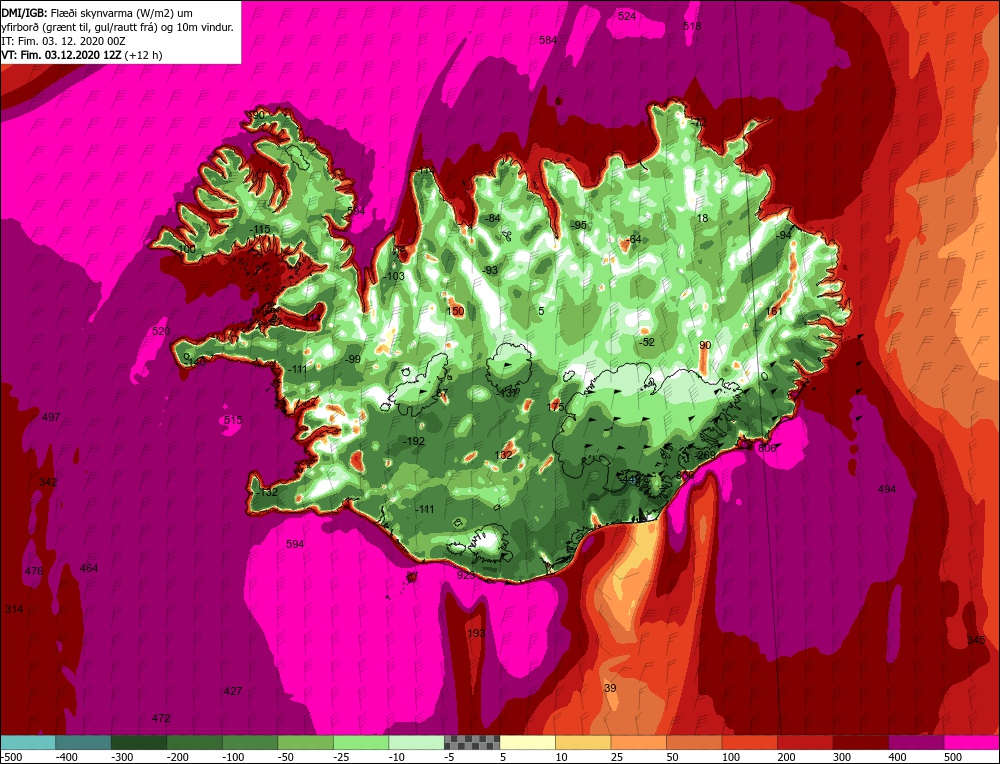Screen dimensions: 1000x764
Task: Click the value 132 in south Iceland
Action: point(504,455)
